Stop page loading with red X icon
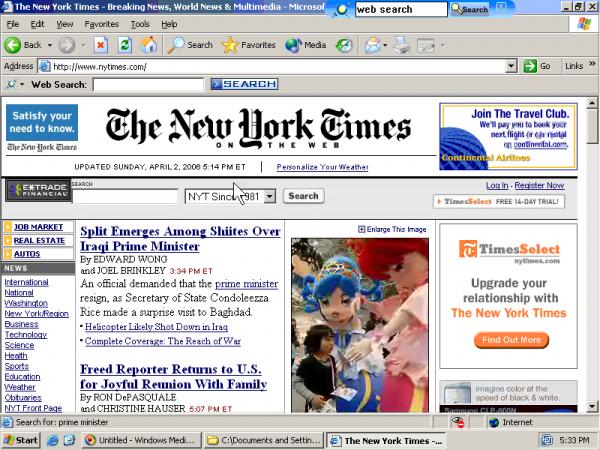This screenshot has height=450, width=600. [101, 45]
